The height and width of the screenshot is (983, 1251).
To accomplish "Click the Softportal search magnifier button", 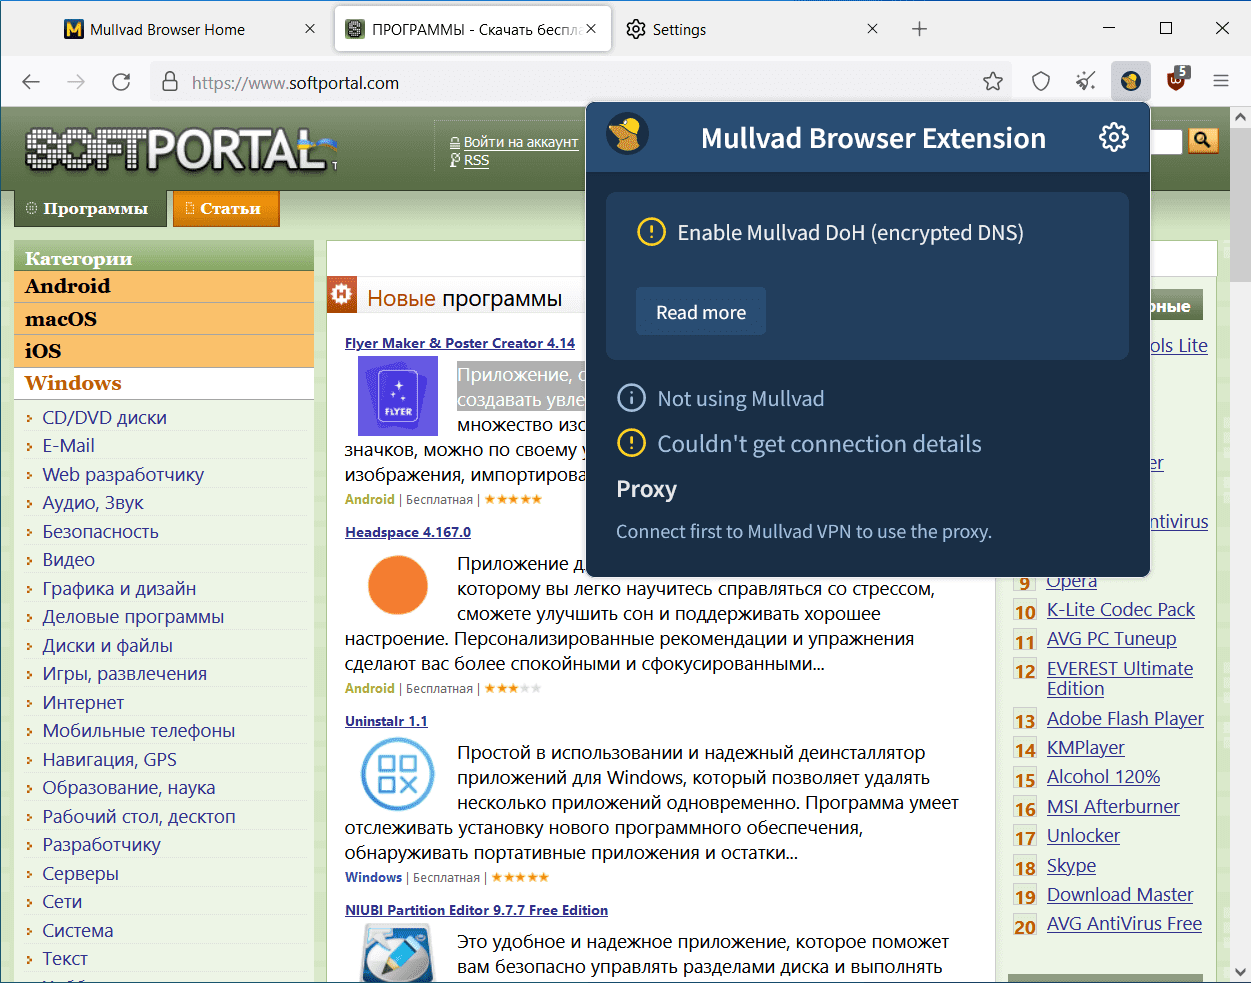I will (x=1202, y=141).
